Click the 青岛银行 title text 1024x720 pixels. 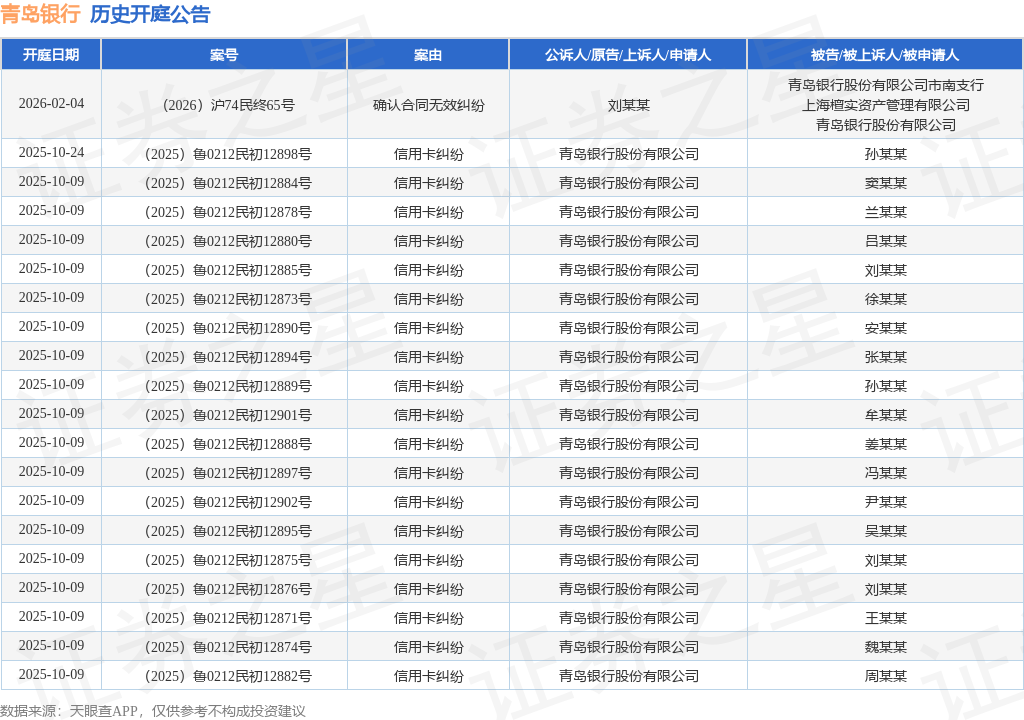(40, 14)
